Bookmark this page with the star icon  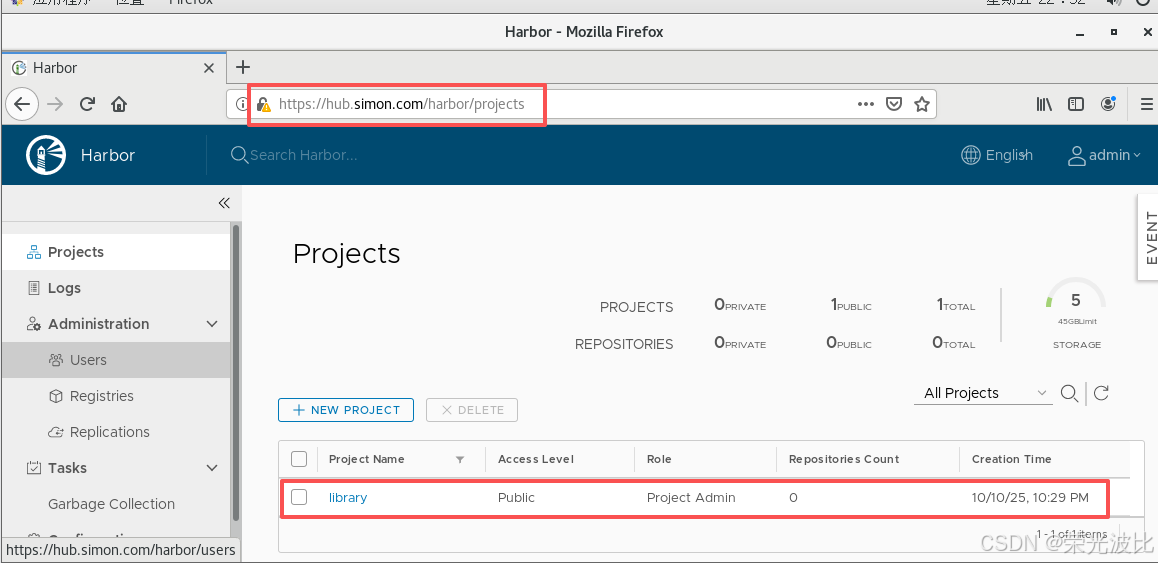click(x=922, y=104)
